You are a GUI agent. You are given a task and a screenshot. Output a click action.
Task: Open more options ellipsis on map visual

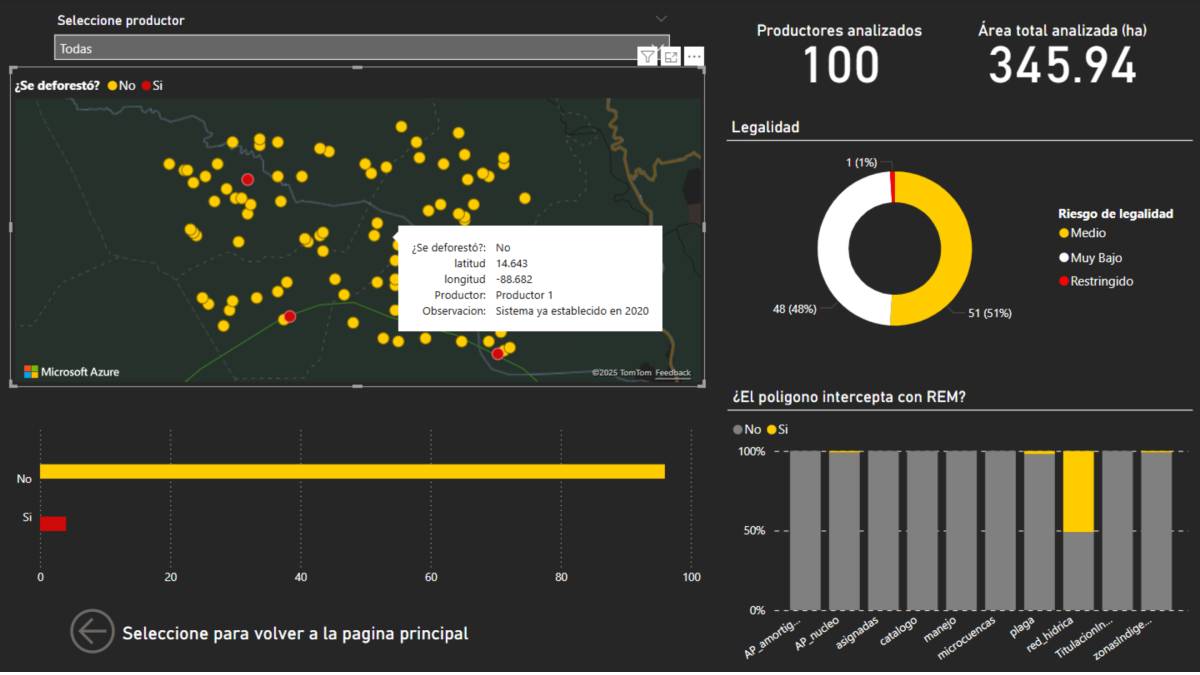coord(694,57)
